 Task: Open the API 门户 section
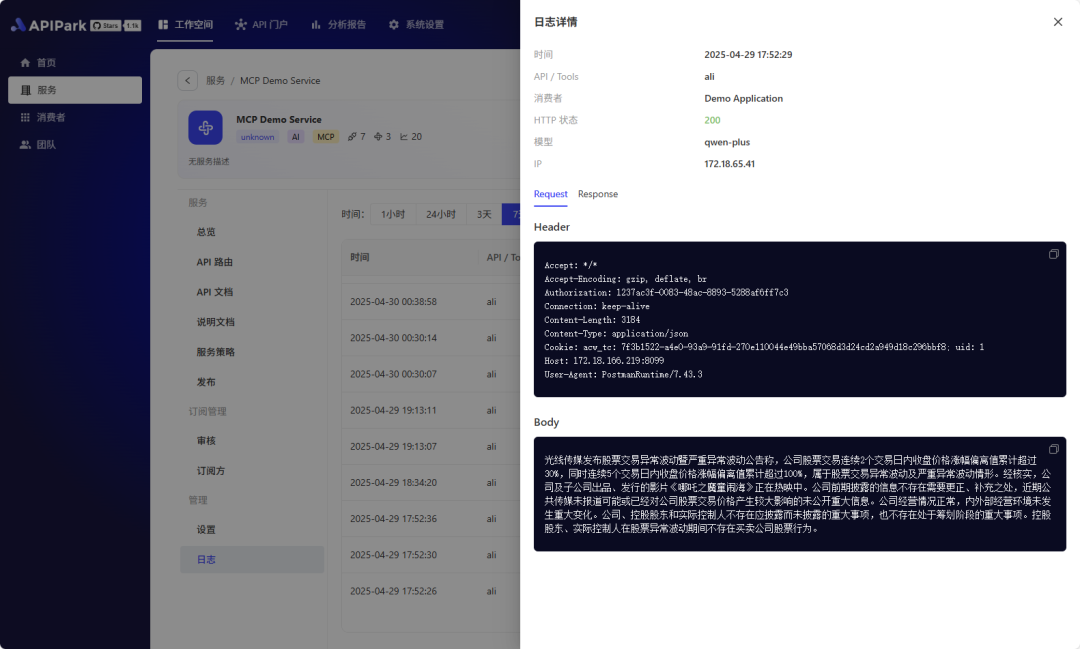coord(267,24)
